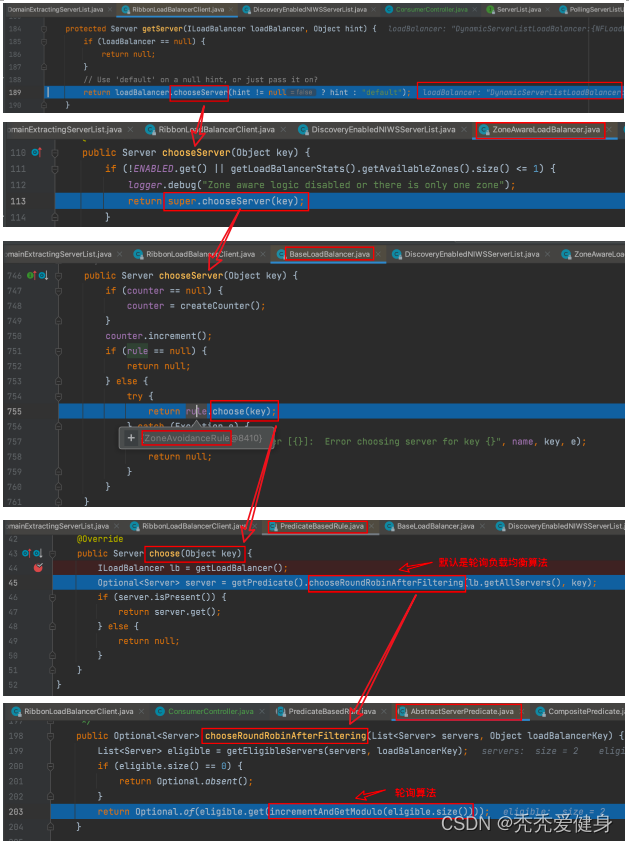
Task: Open BaseLoadBalancer.java tab above line 42
Action: click(435, 527)
